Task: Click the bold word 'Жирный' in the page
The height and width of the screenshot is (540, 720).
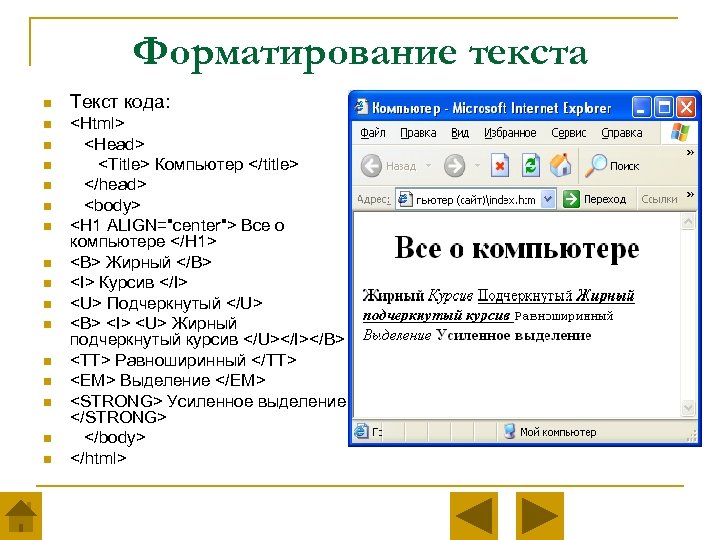Action: click(394, 296)
